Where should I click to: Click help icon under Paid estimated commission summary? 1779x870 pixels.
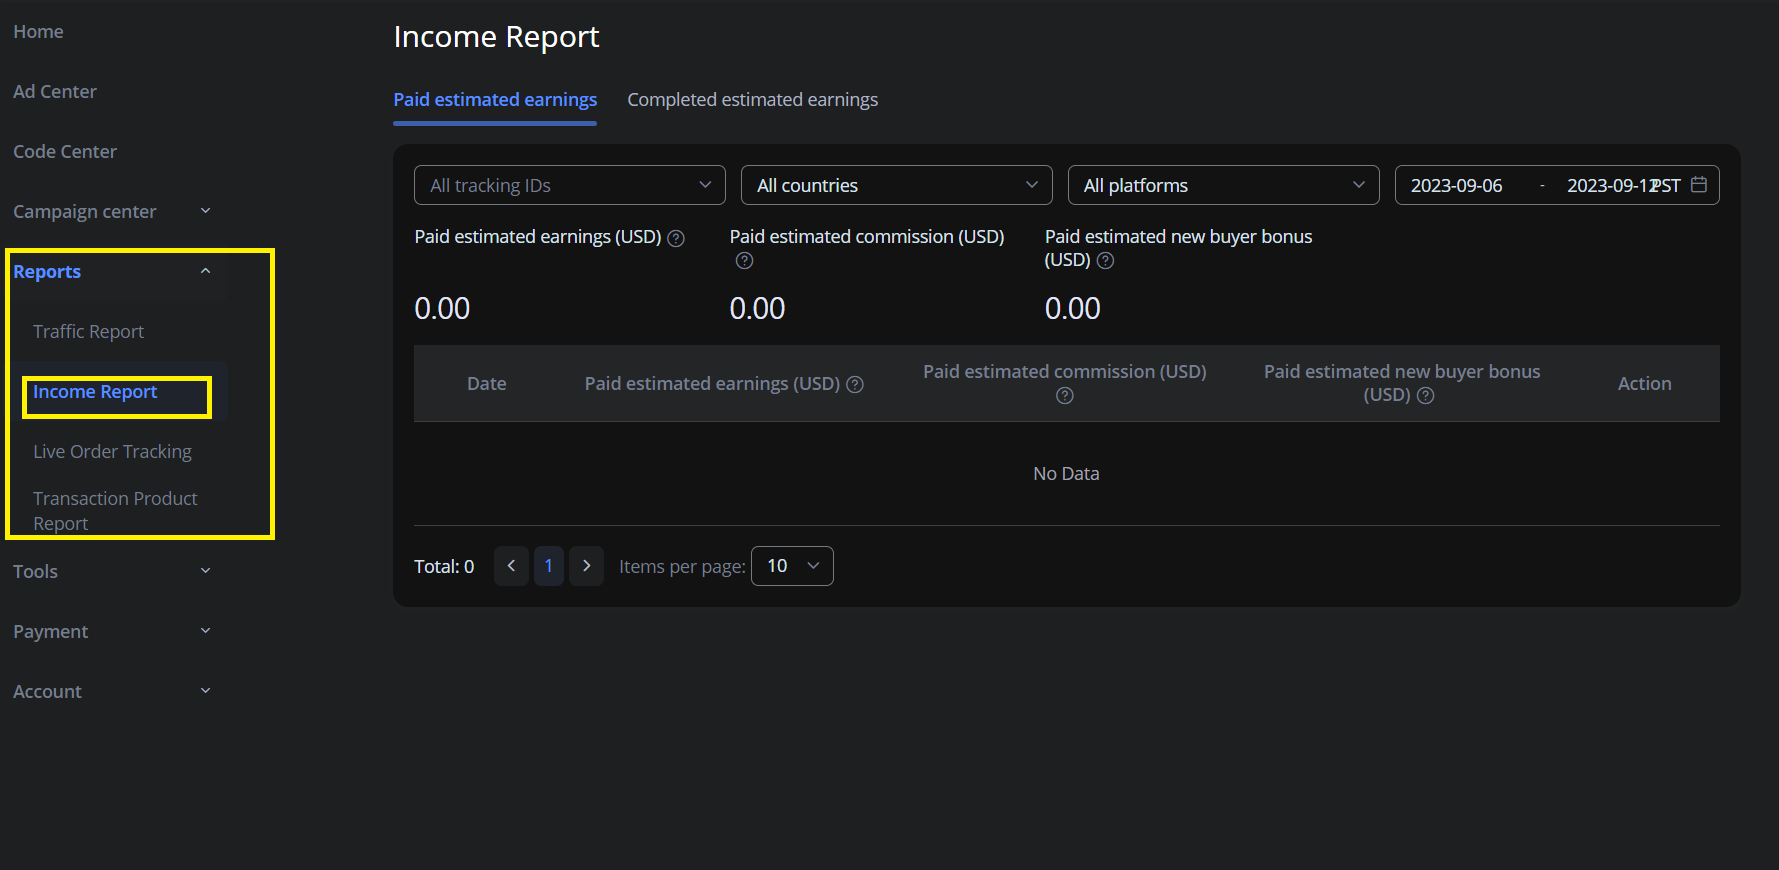(x=744, y=261)
